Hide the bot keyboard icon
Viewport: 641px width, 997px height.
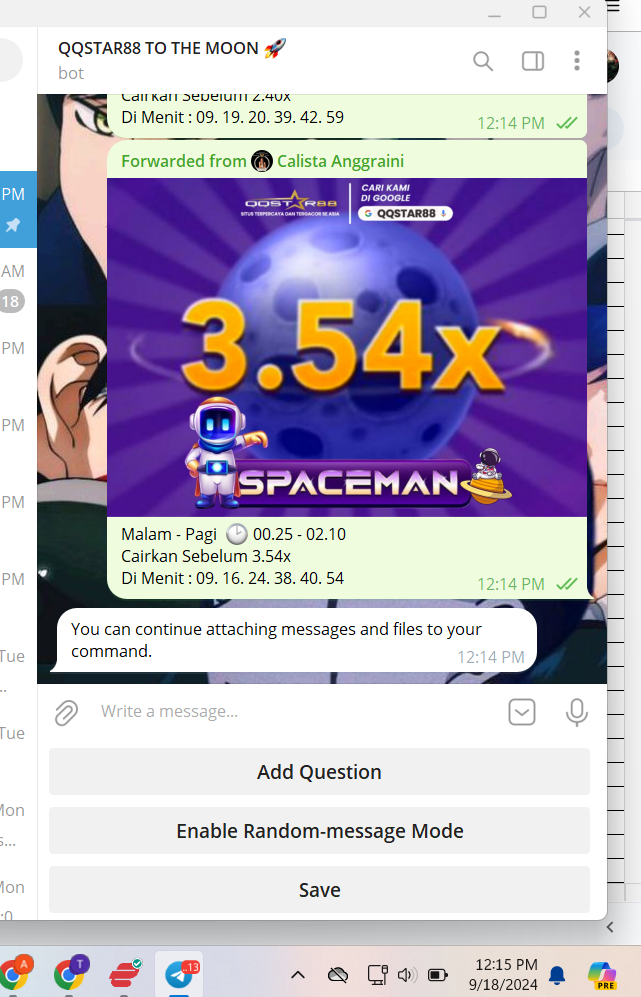coord(522,712)
